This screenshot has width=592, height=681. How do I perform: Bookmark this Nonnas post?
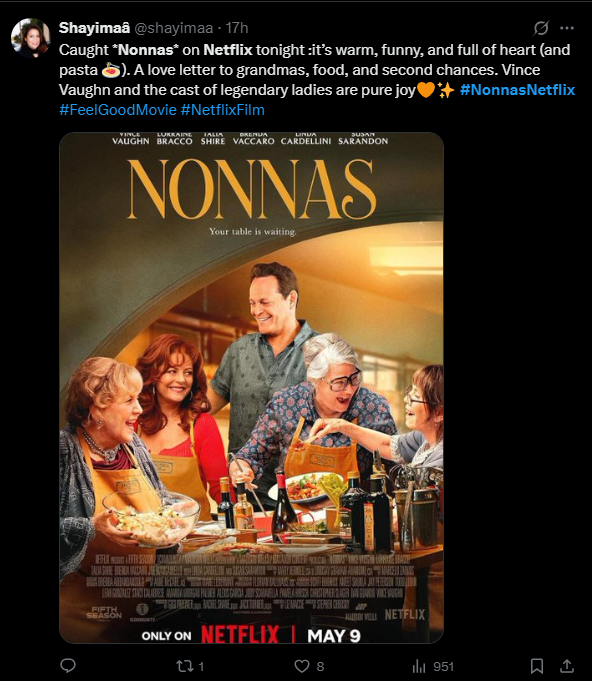coord(537,666)
